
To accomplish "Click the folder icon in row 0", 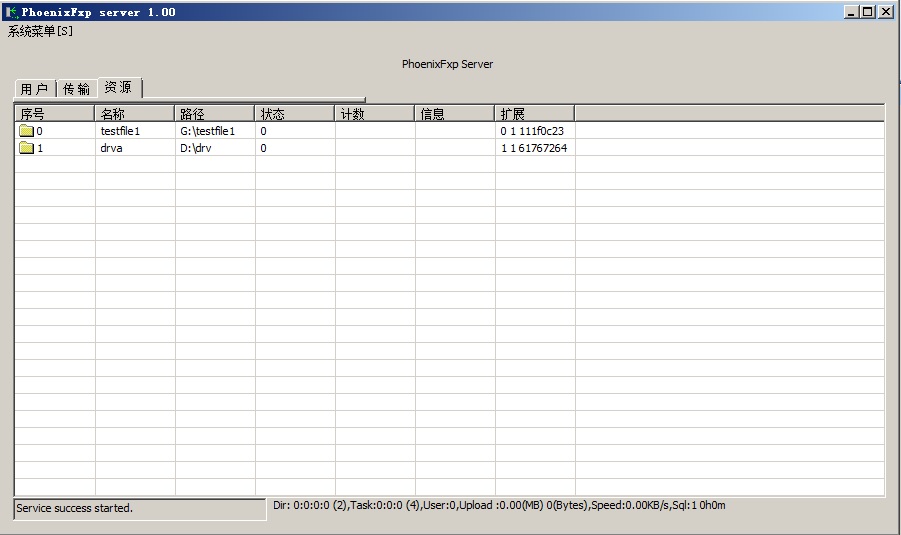I will click(x=26, y=130).
